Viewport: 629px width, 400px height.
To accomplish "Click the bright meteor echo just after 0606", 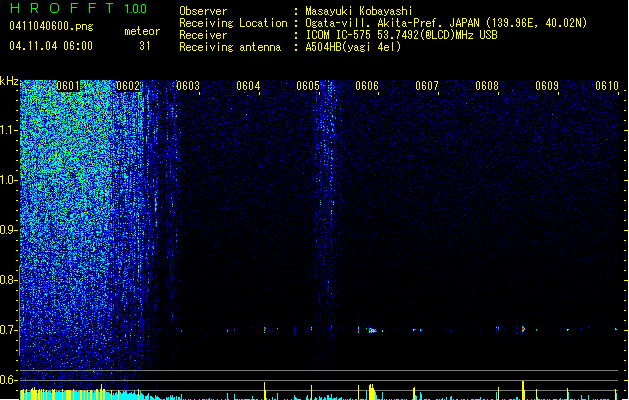I will (372, 331).
